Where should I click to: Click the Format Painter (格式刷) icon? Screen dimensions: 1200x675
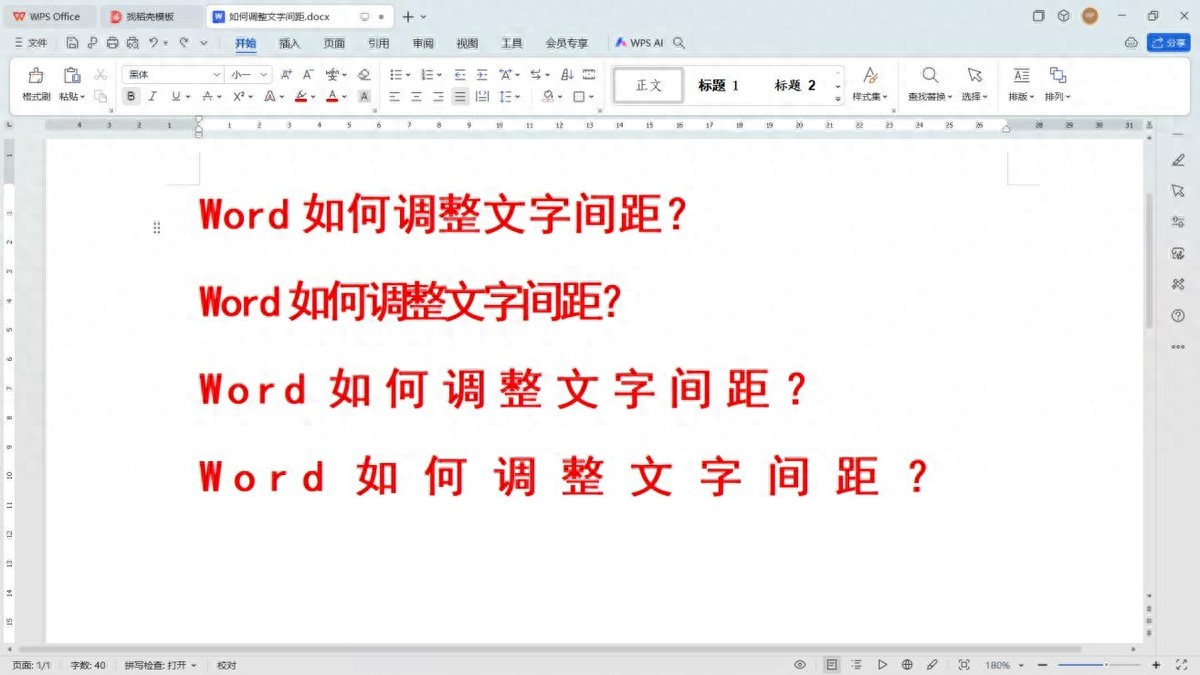[36, 76]
